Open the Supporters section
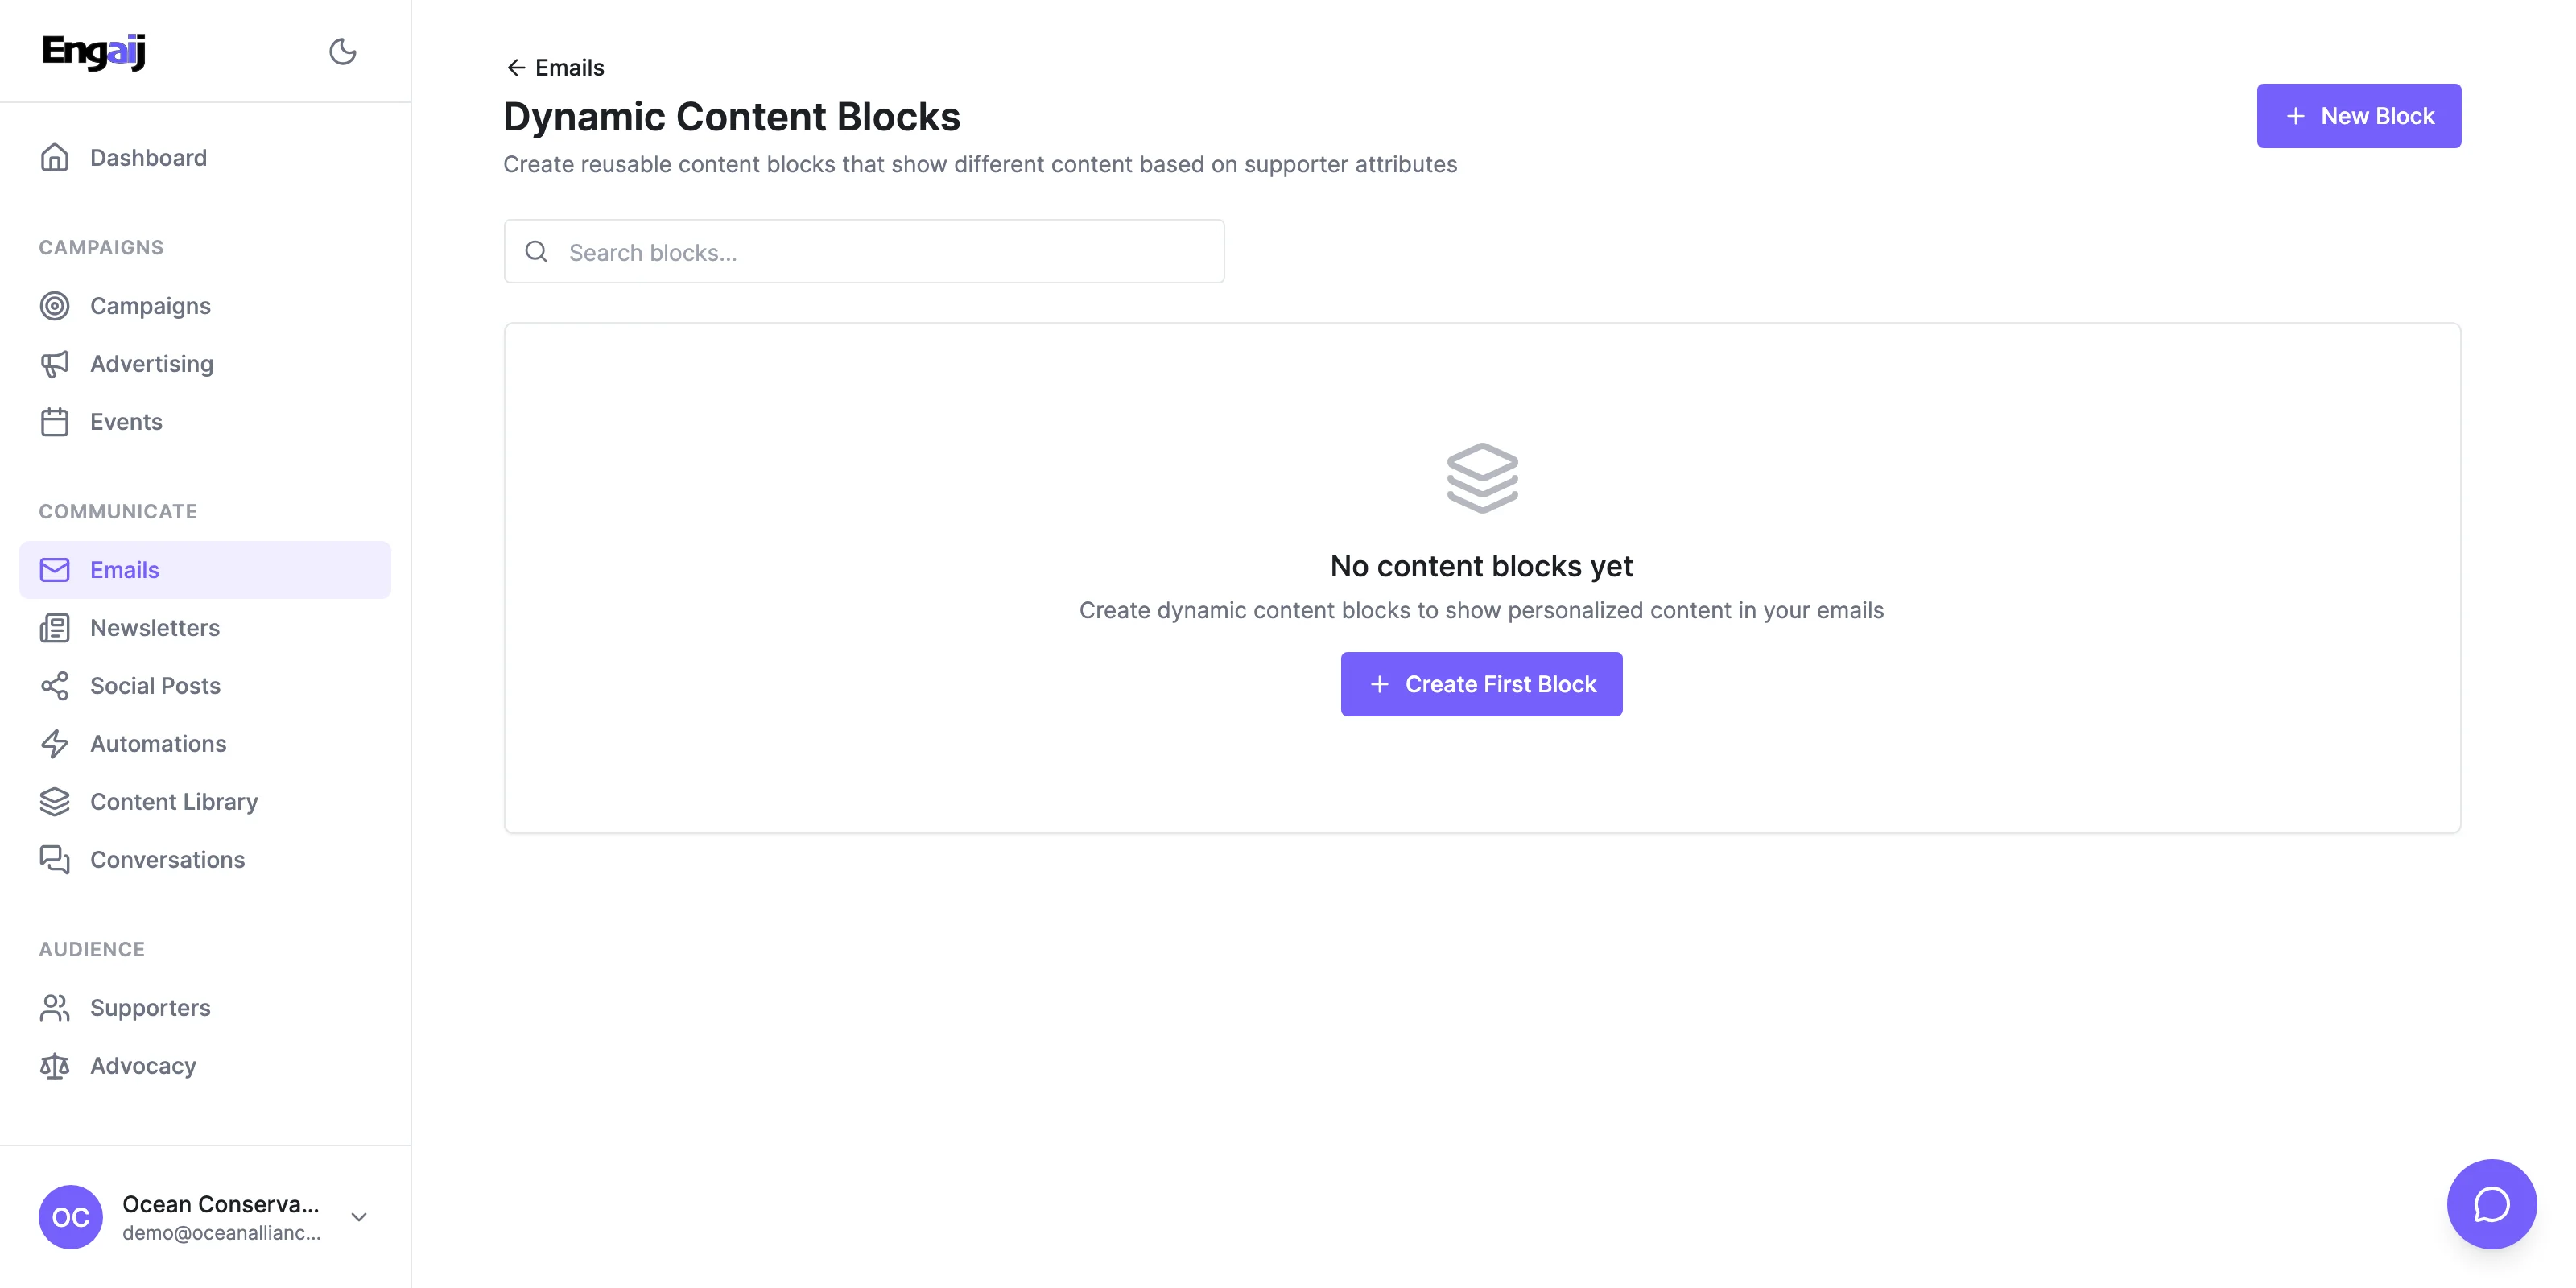The image size is (2576, 1288). (150, 1008)
